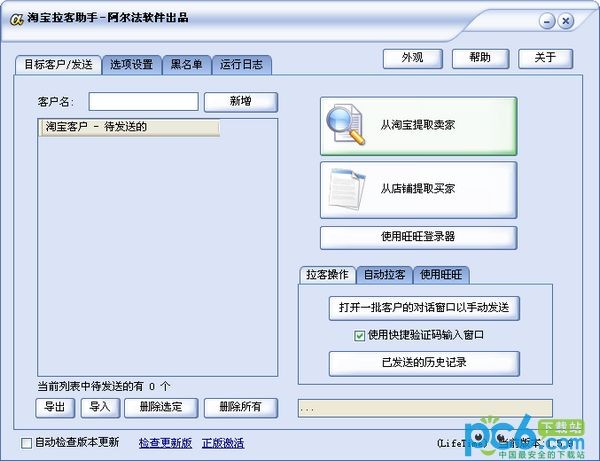Click the 外观 button
The image size is (600, 461).
click(412, 58)
